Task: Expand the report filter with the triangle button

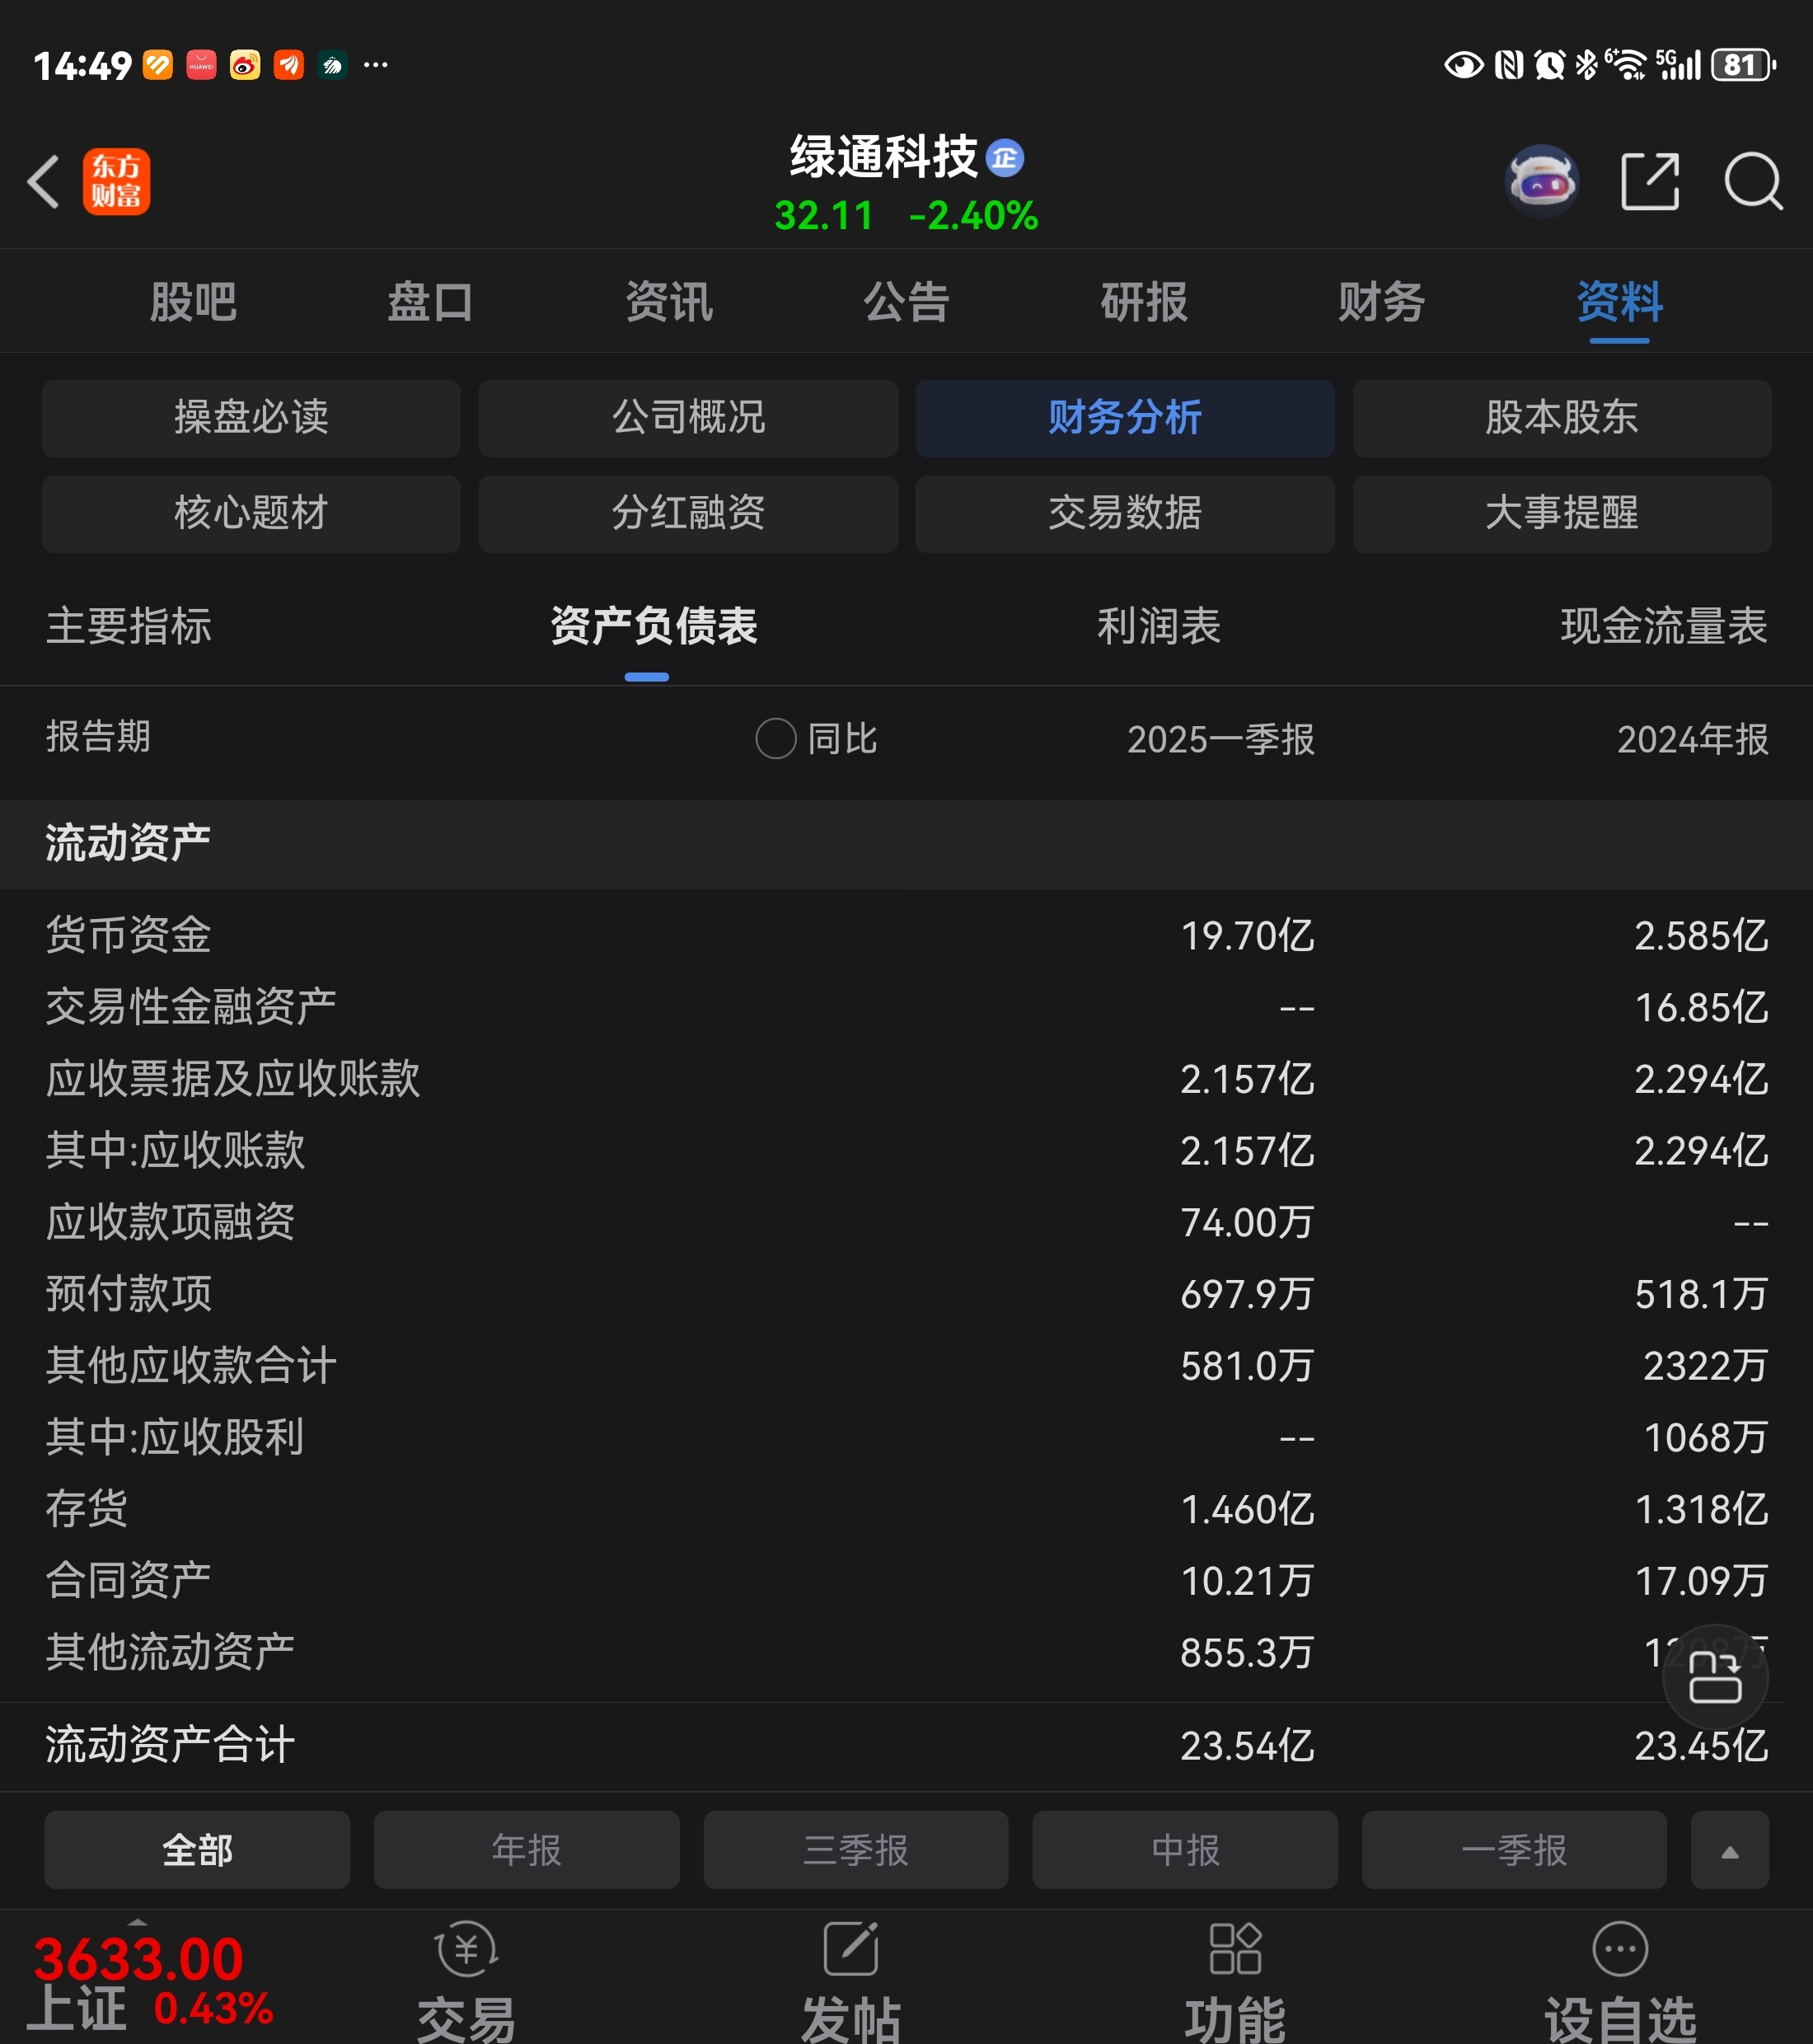Action: [1729, 1850]
